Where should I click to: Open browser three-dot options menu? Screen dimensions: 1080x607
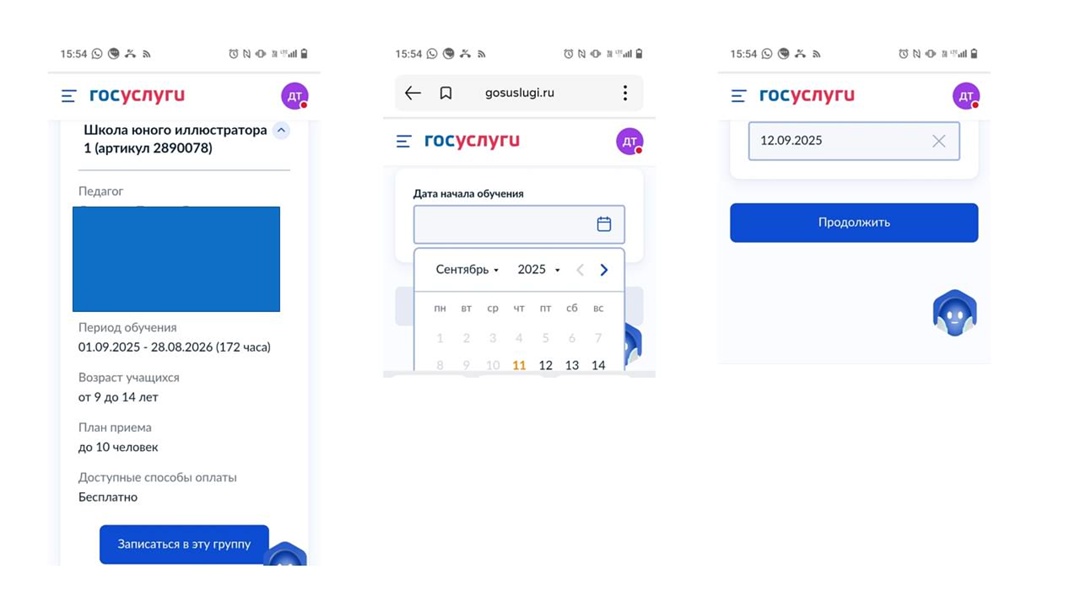[x=625, y=93]
